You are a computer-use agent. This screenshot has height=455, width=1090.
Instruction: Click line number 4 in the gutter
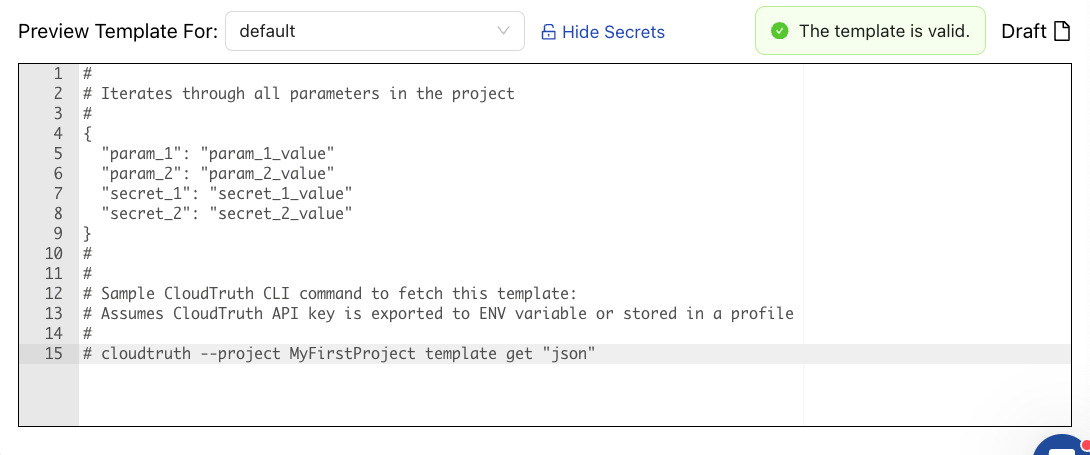(x=58, y=133)
